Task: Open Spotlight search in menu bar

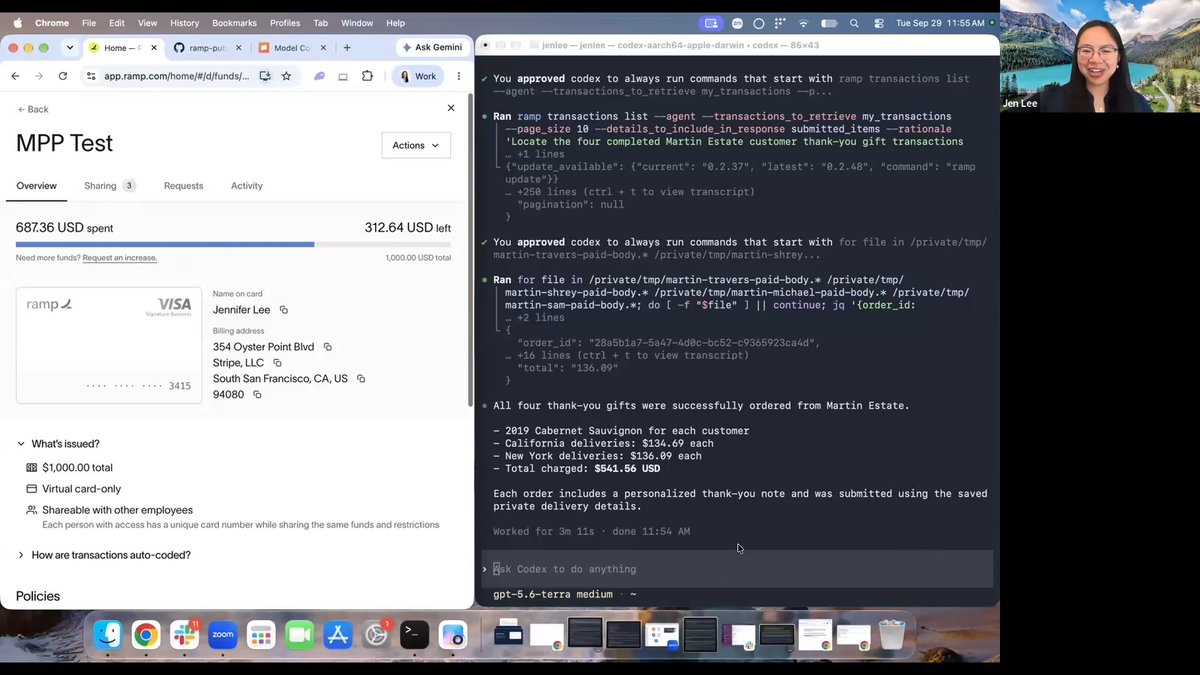Action: (x=854, y=23)
